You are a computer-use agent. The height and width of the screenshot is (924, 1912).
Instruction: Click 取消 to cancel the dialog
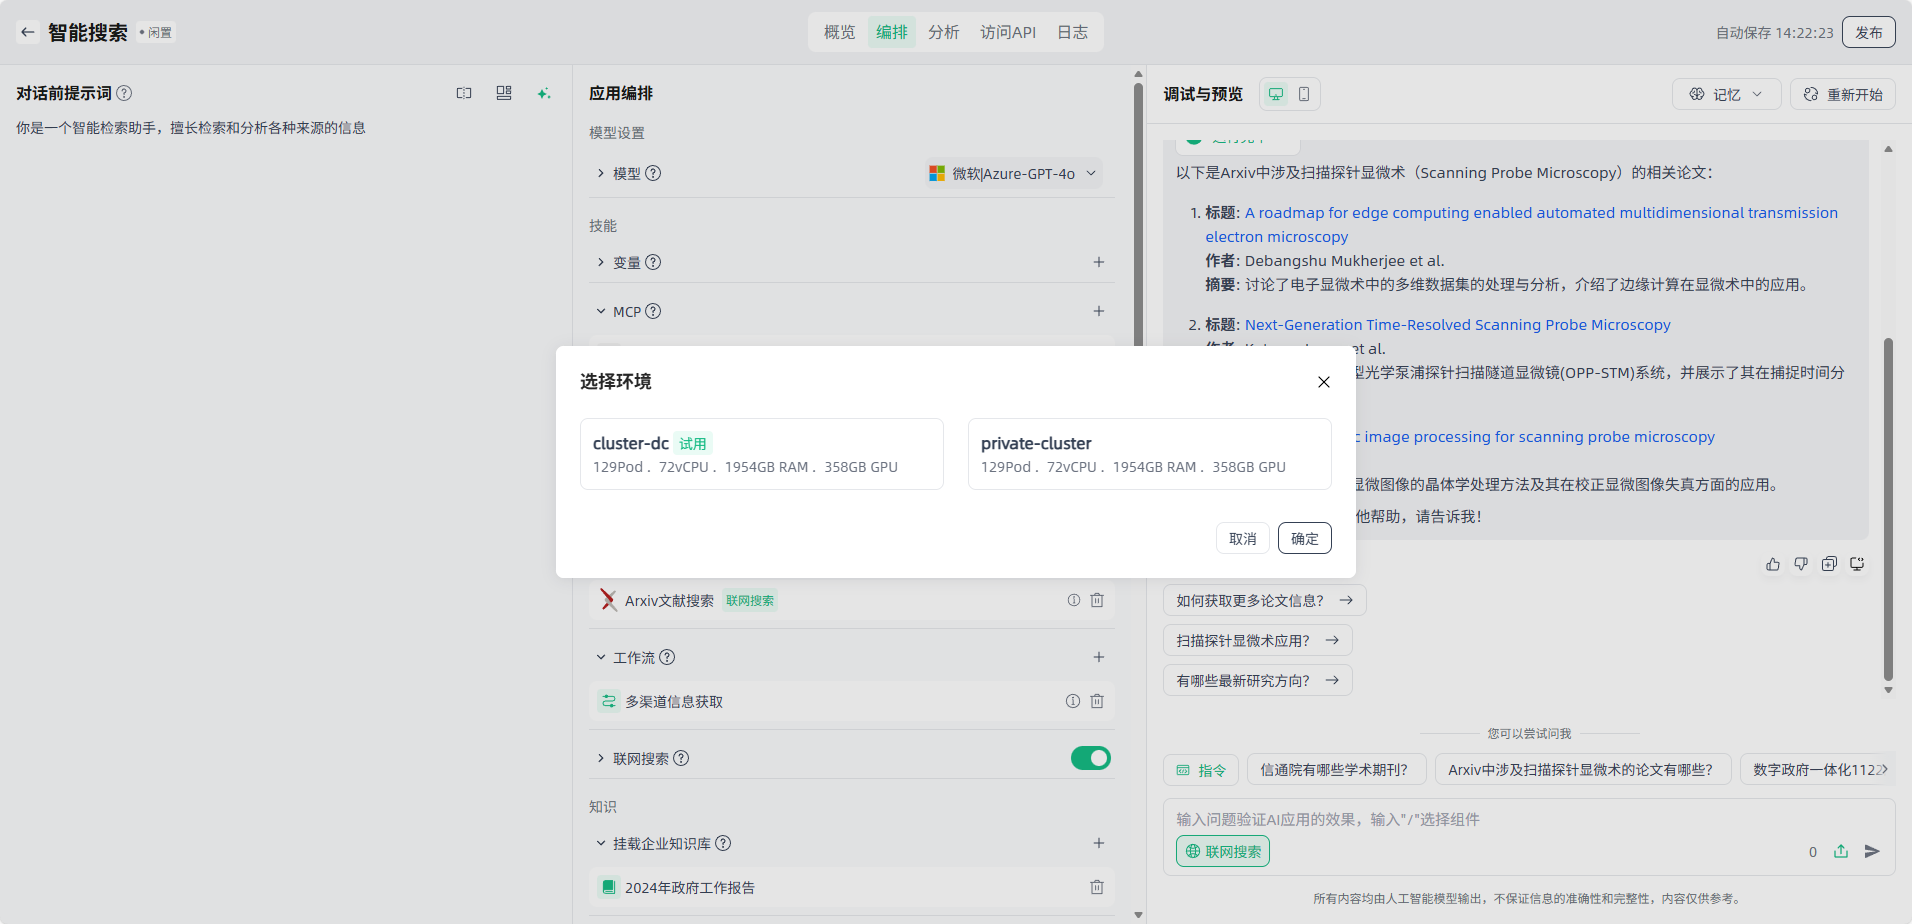pos(1242,538)
